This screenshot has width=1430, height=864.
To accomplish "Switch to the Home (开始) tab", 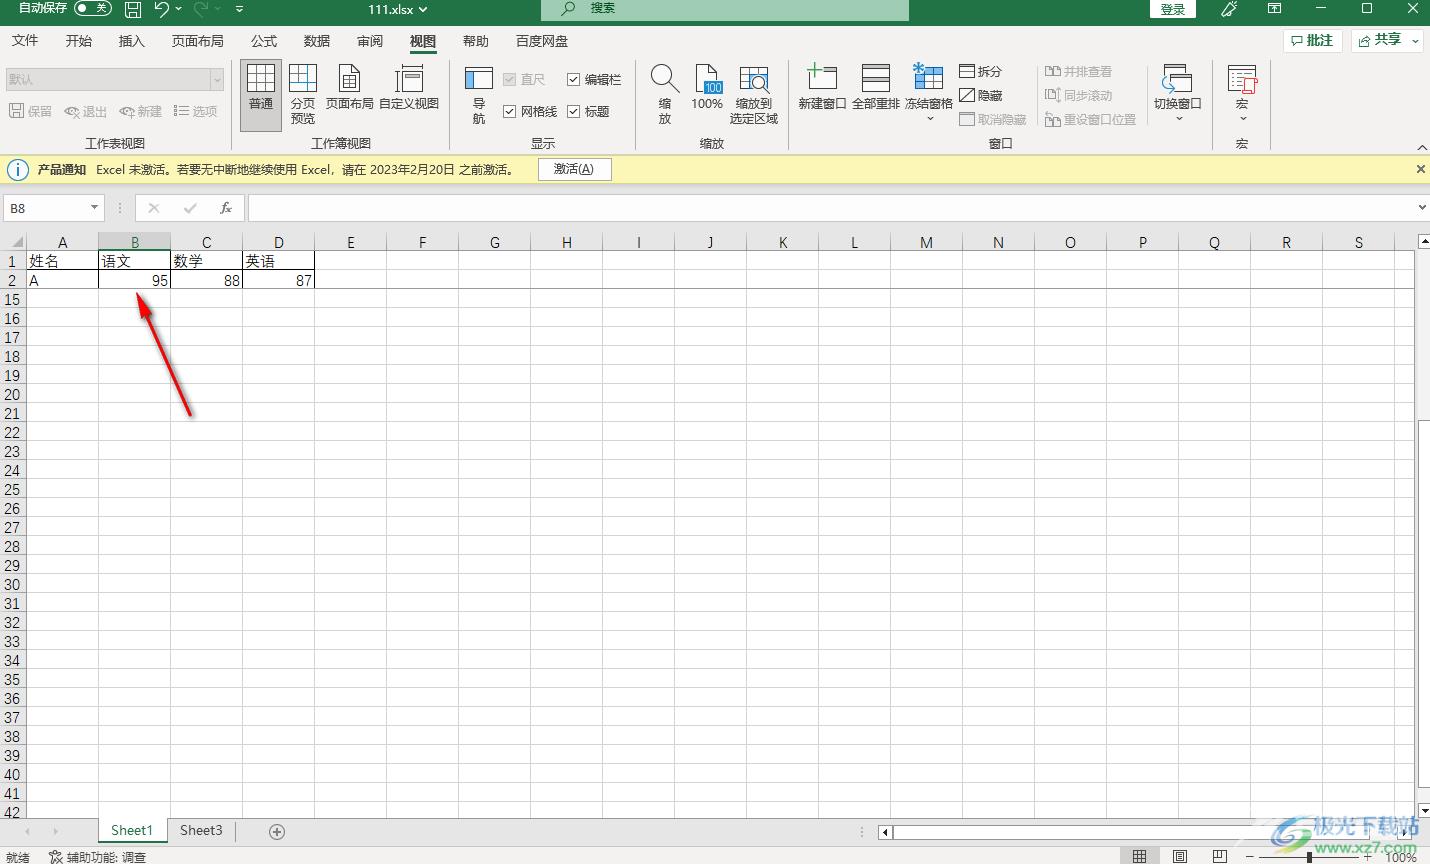I will pos(79,41).
